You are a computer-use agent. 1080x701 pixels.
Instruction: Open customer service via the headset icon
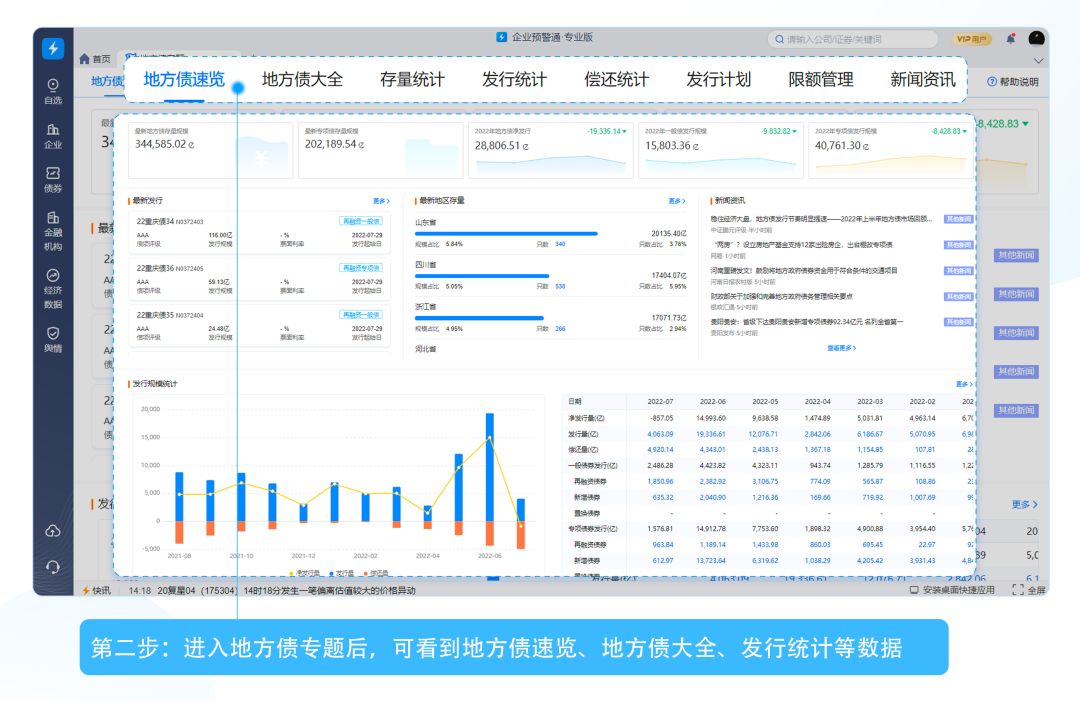[x=53, y=566]
